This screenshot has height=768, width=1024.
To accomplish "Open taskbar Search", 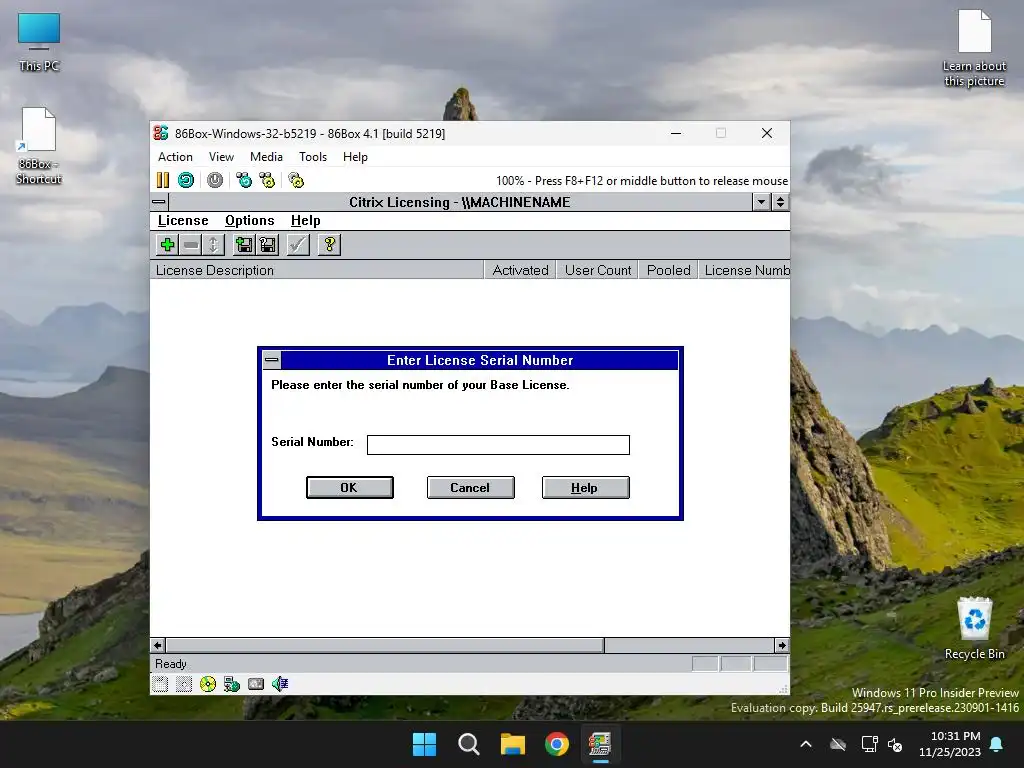I will (x=468, y=744).
